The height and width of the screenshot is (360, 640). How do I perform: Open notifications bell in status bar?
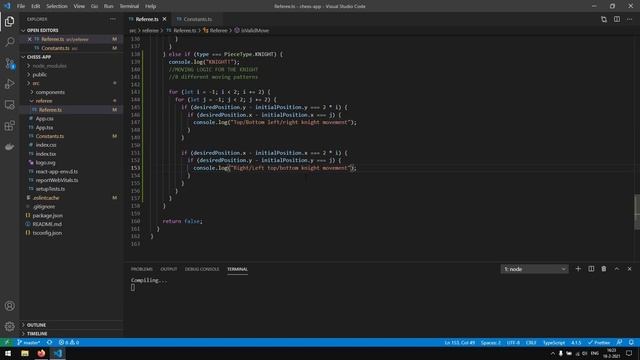tap(631, 342)
